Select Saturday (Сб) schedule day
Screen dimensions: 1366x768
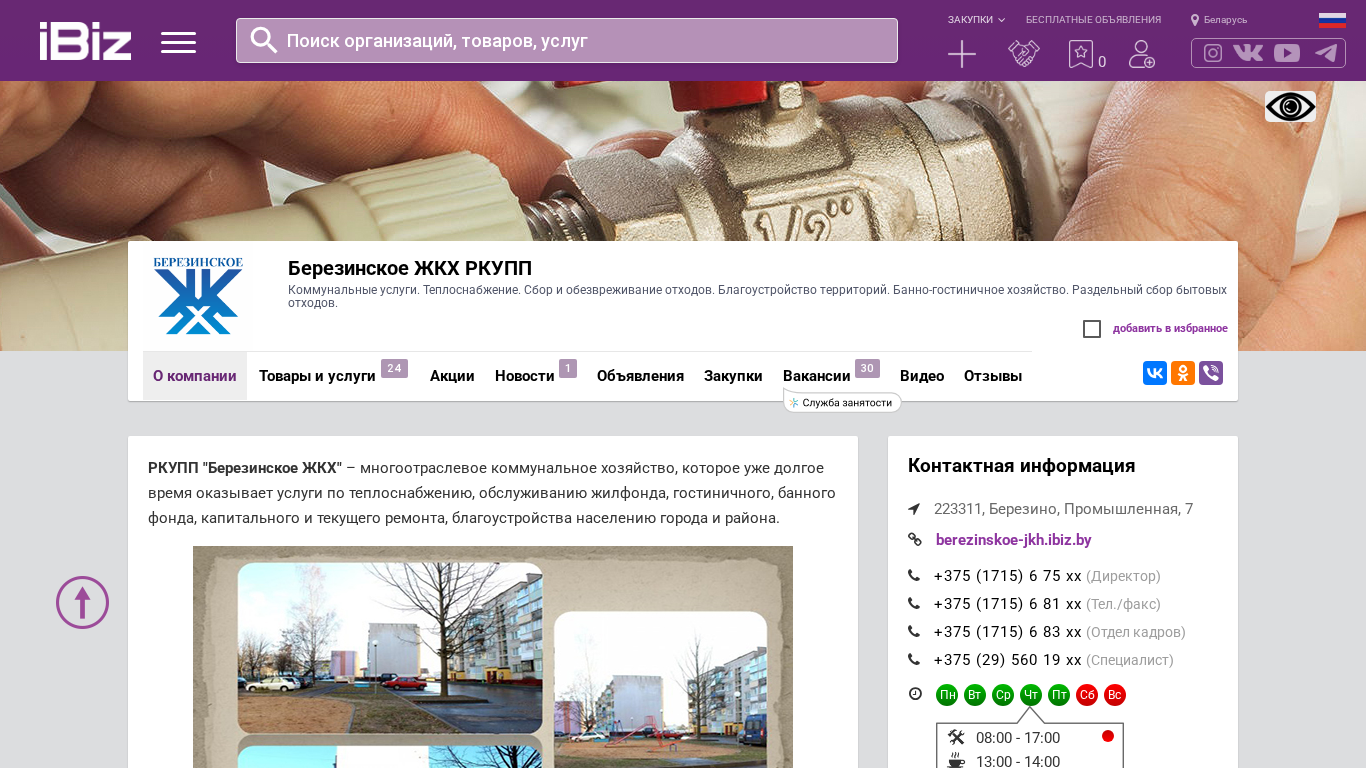(x=1087, y=695)
